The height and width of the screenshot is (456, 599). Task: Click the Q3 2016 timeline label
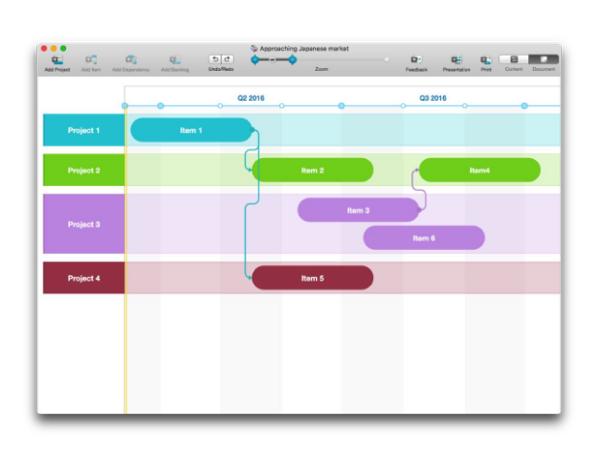pyautogui.click(x=433, y=98)
